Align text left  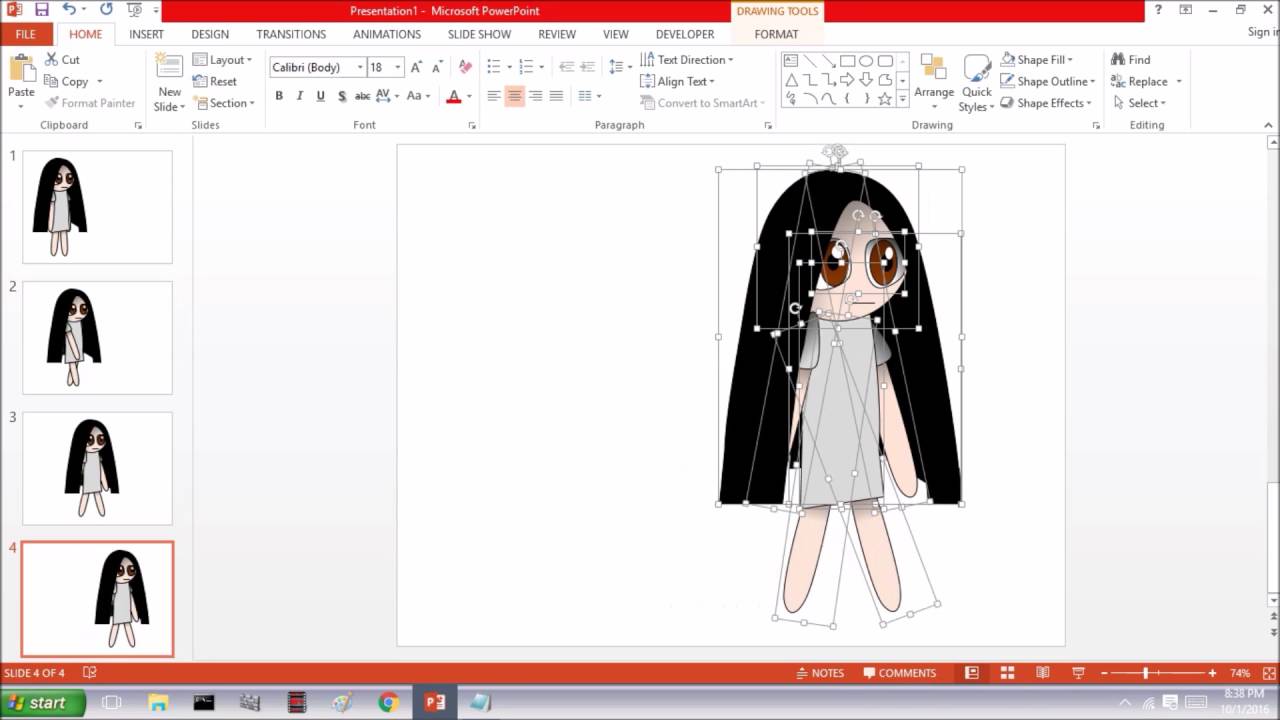(494, 96)
